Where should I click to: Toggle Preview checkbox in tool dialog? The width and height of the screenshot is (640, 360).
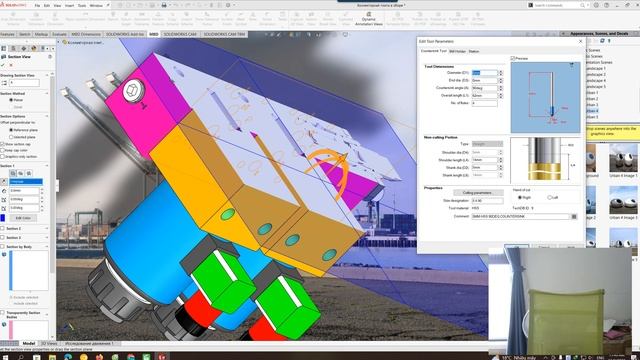point(513,59)
